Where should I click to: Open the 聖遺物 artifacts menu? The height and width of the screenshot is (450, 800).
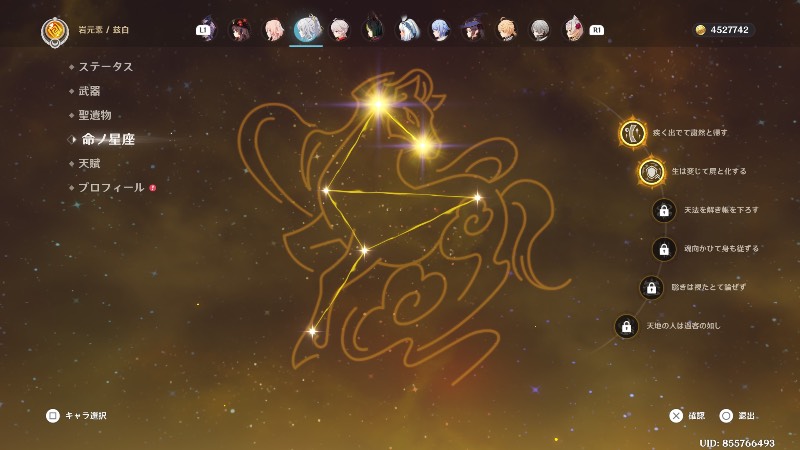pos(95,115)
